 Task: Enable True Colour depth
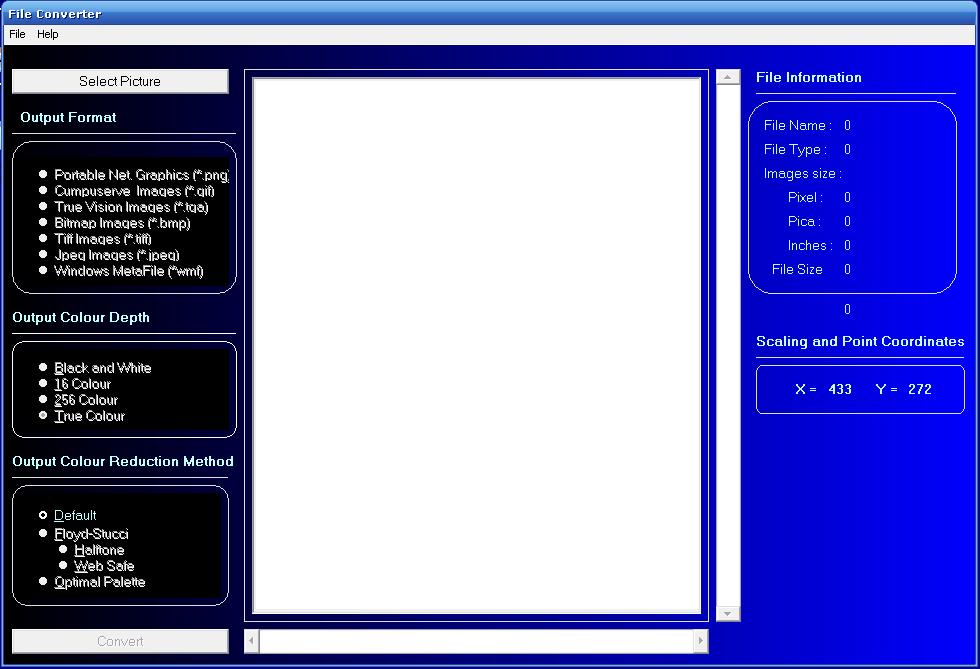click(x=43, y=416)
